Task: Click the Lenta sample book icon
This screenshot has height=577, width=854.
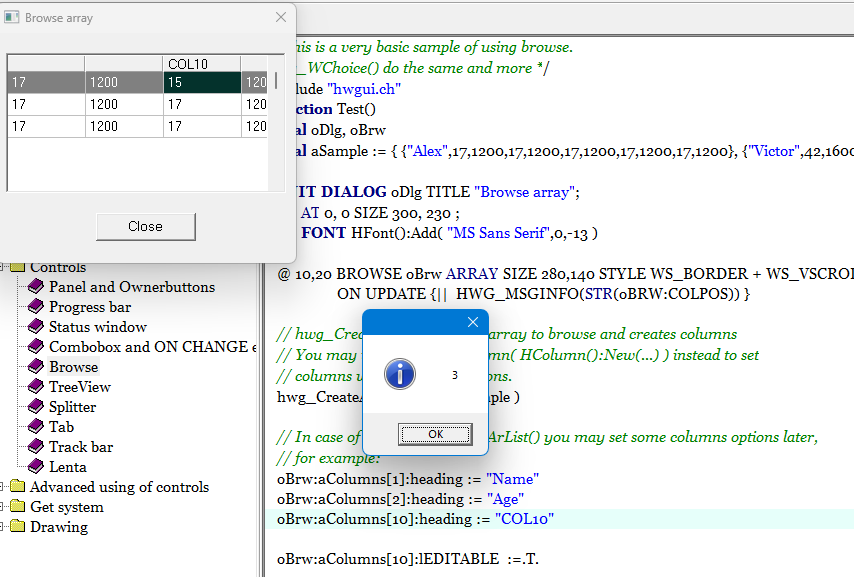Action: (36, 467)
